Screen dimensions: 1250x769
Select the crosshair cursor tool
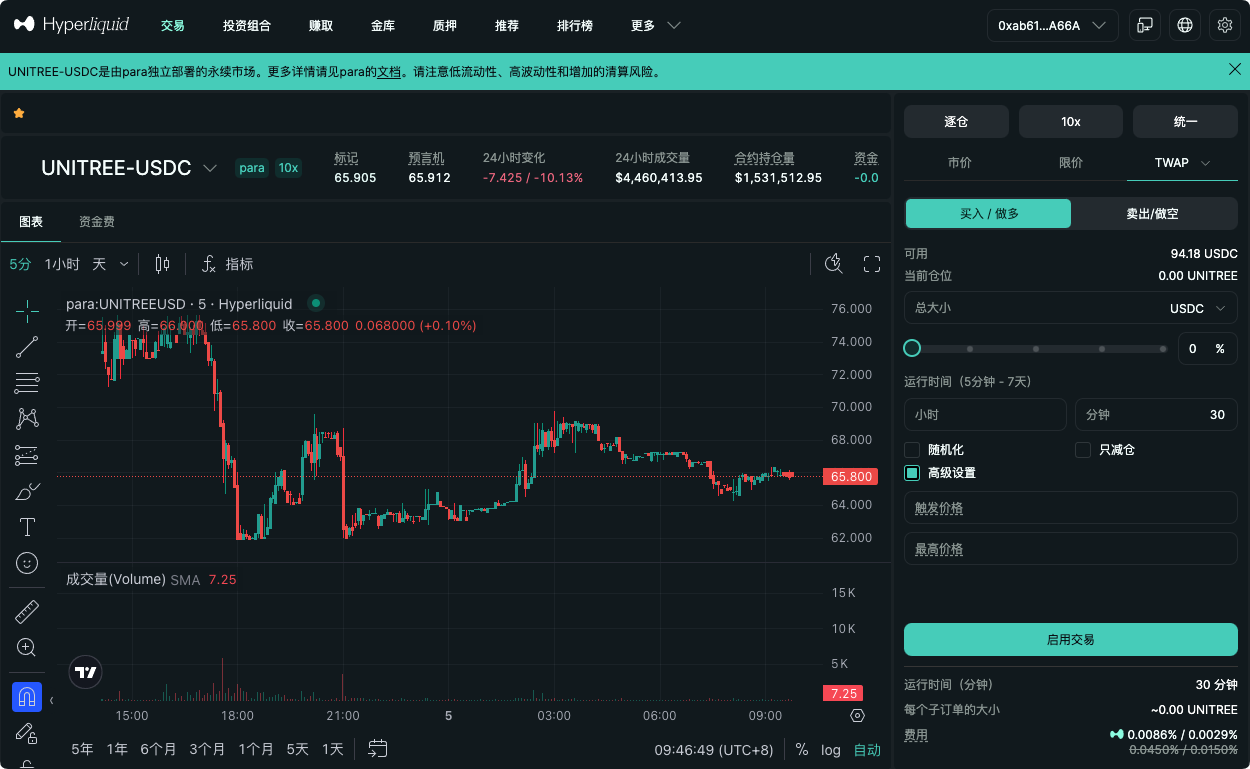pos(27,311)
